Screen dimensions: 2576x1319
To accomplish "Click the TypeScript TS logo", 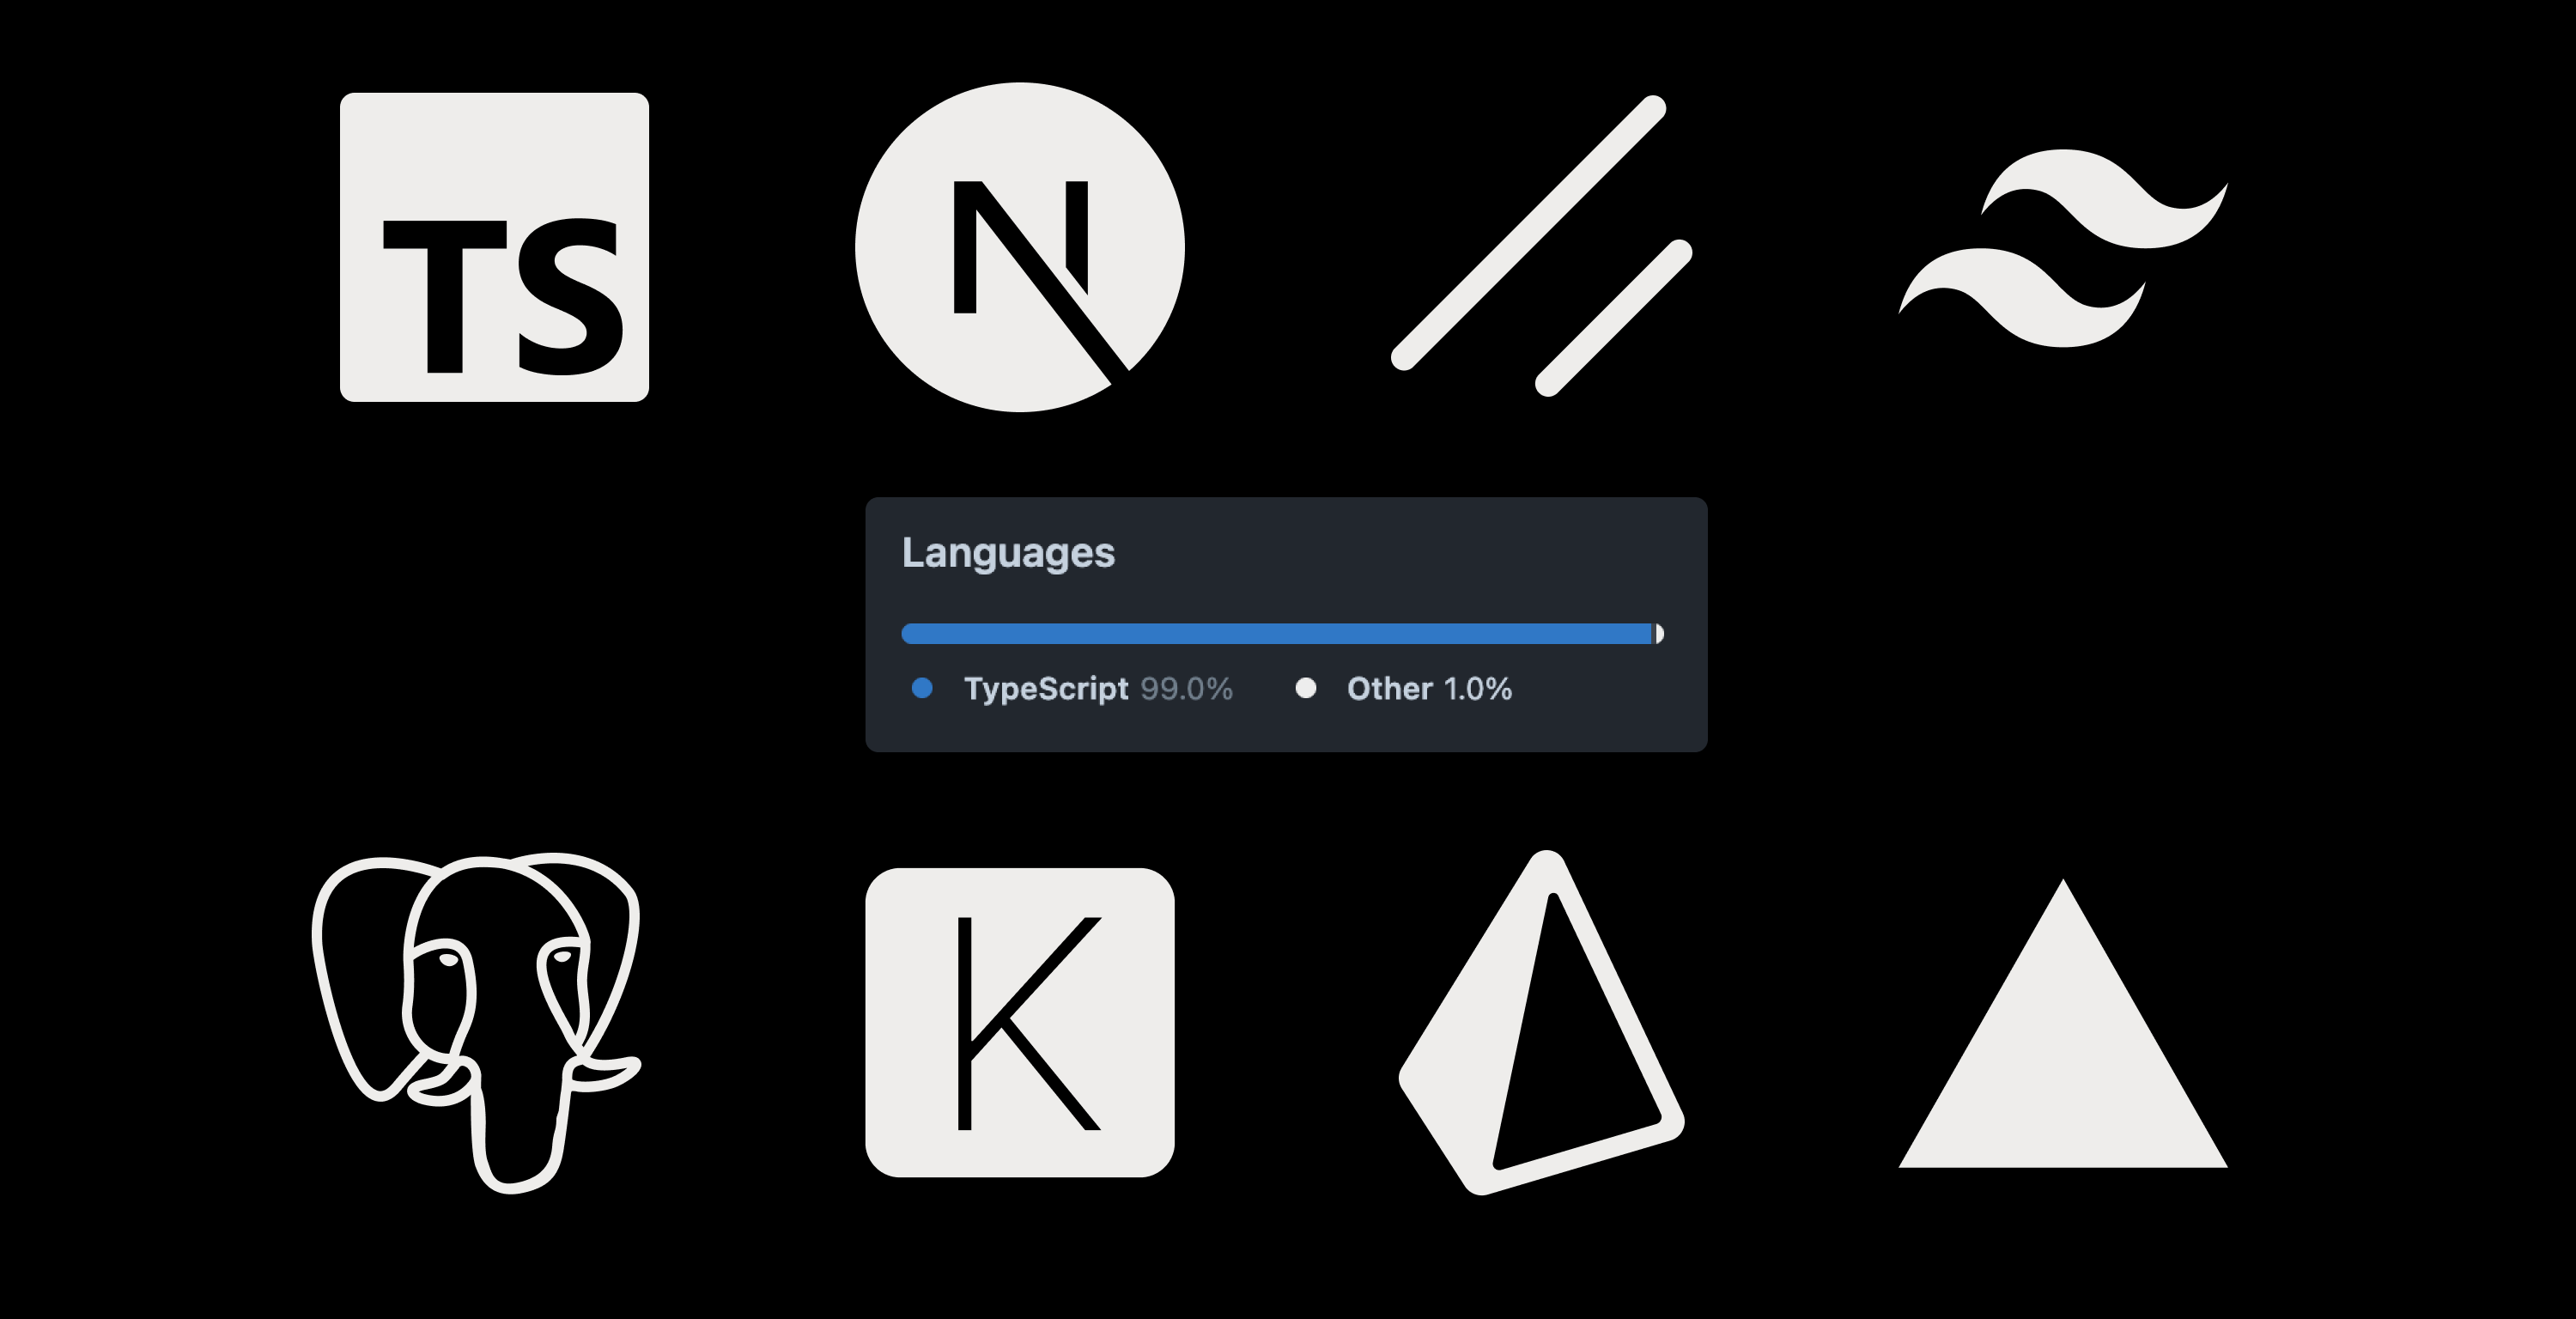I will 494,247.
